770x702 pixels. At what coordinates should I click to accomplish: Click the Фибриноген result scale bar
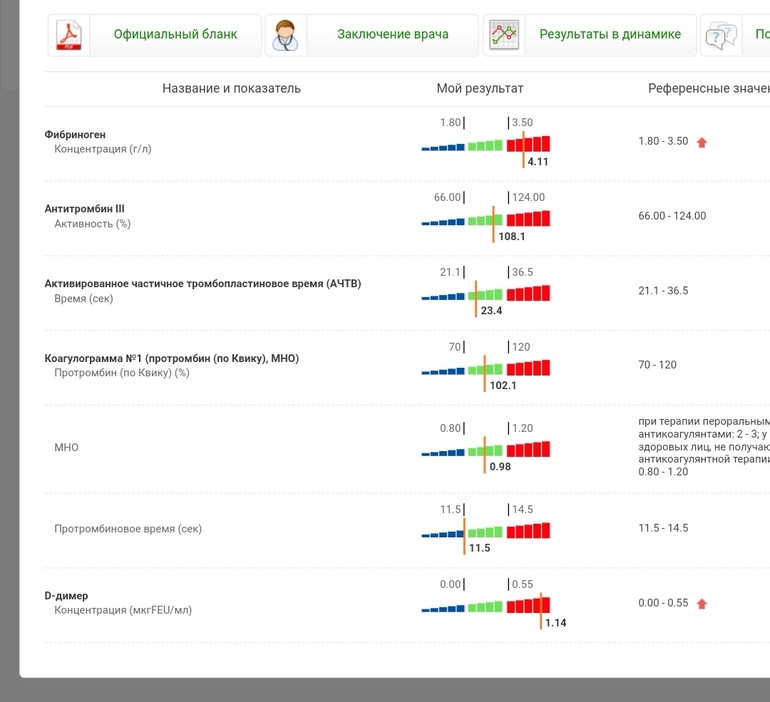pos(486,144)
